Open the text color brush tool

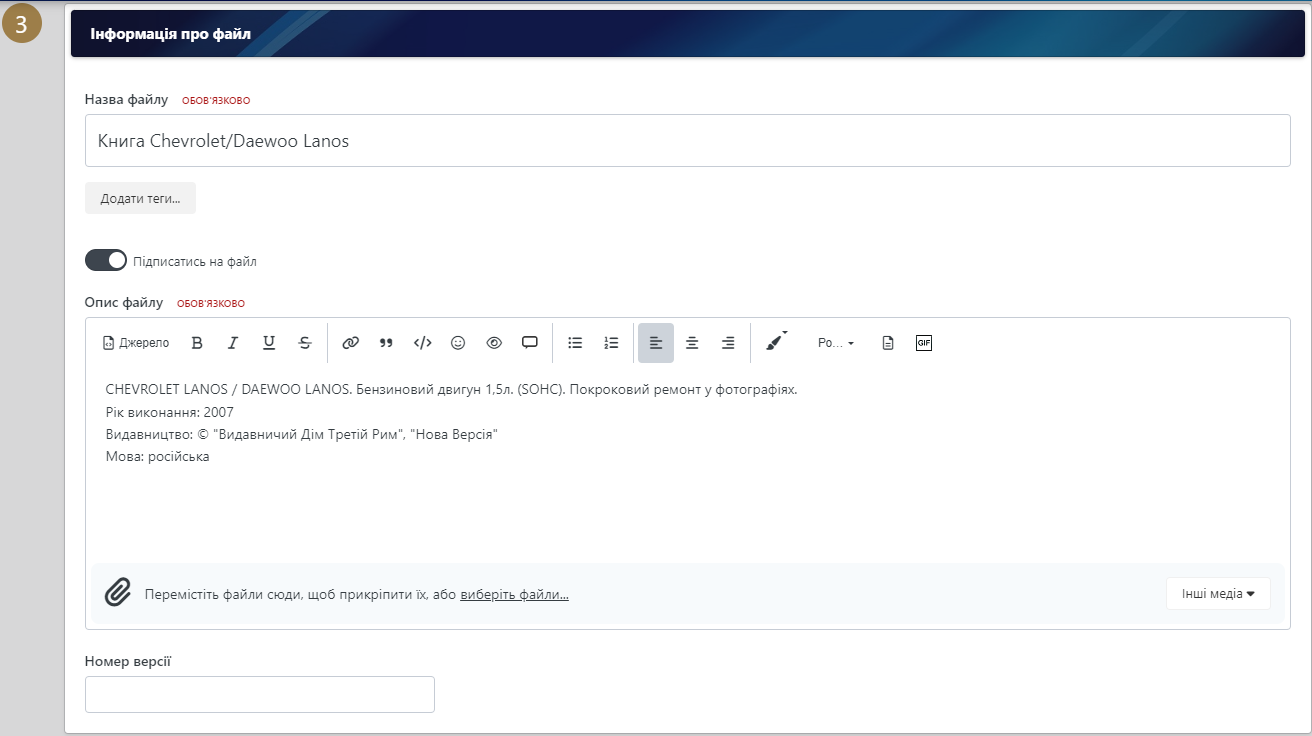pyautogui.click(x=776, y=342)
